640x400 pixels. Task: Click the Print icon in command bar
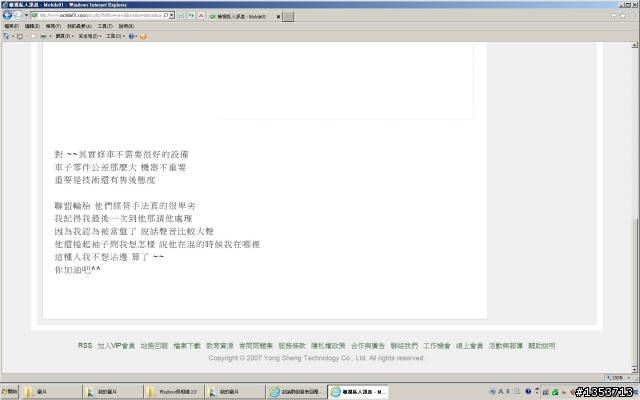[43, 36]
